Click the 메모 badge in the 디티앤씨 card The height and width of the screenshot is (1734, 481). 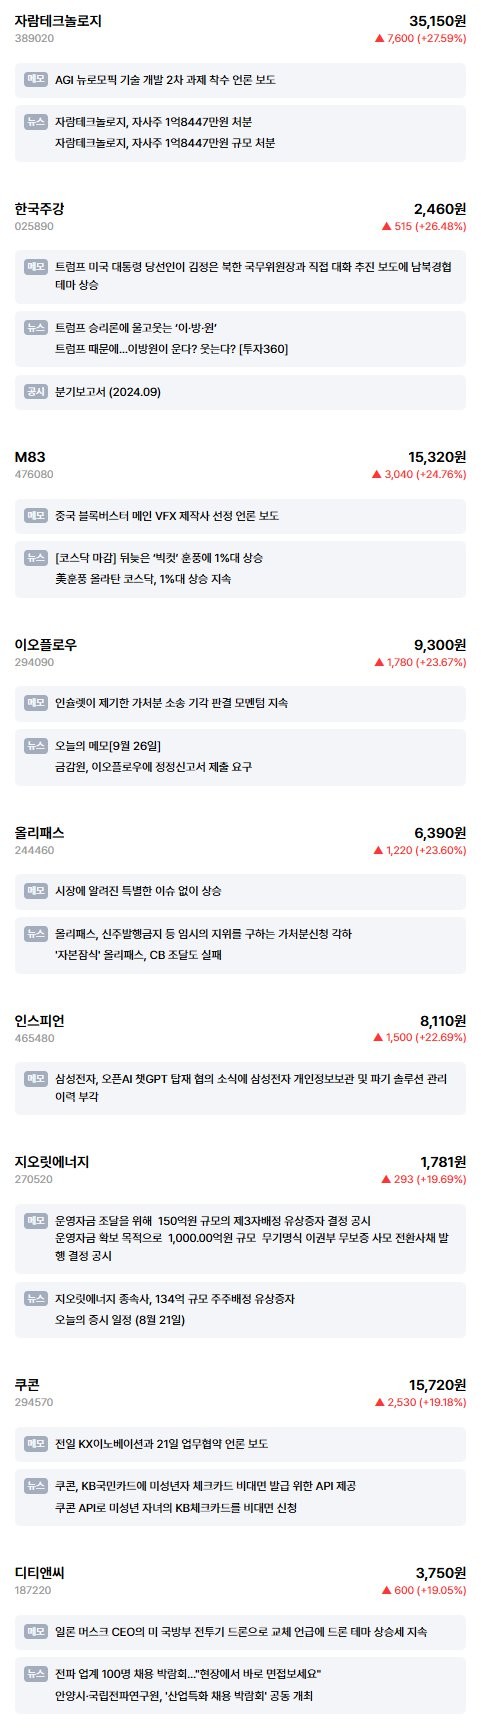click(x=36, y=1631)
